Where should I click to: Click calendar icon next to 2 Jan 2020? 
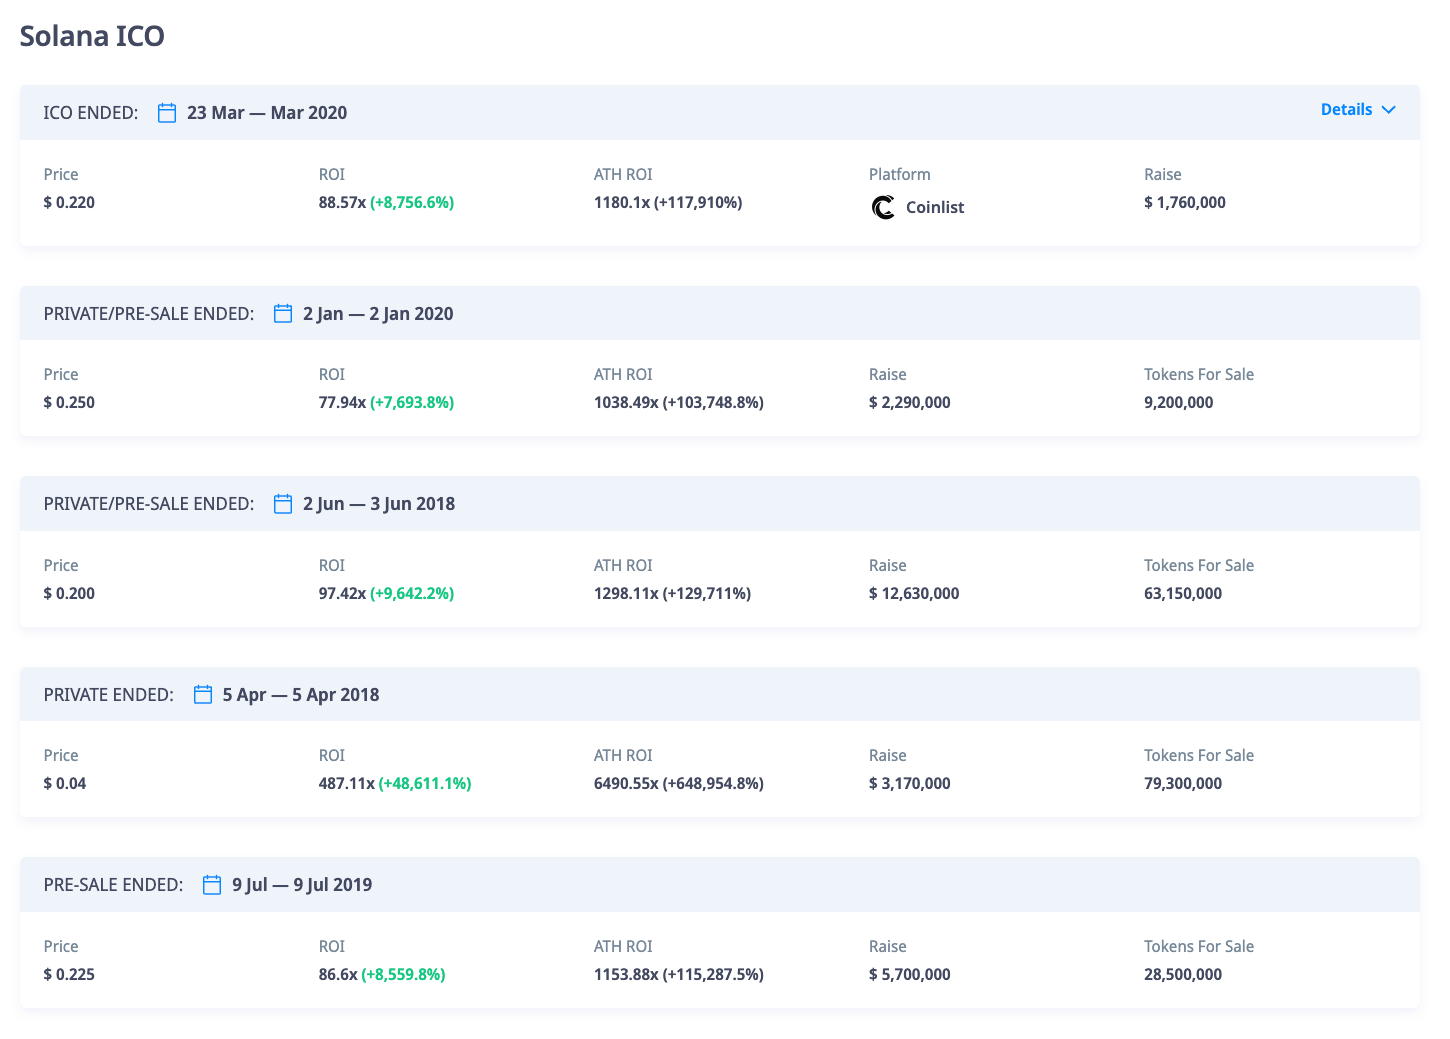tap(283, 314)
